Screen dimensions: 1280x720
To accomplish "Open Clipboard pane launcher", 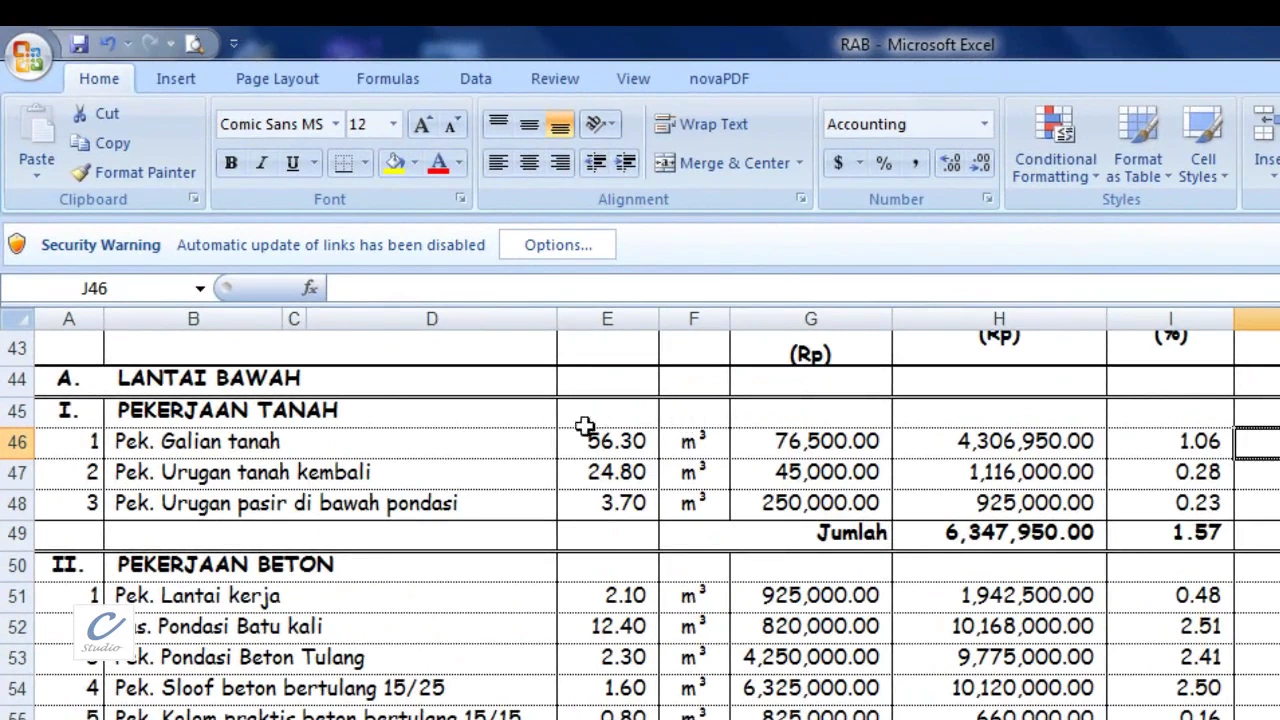I will pos(194,199).
